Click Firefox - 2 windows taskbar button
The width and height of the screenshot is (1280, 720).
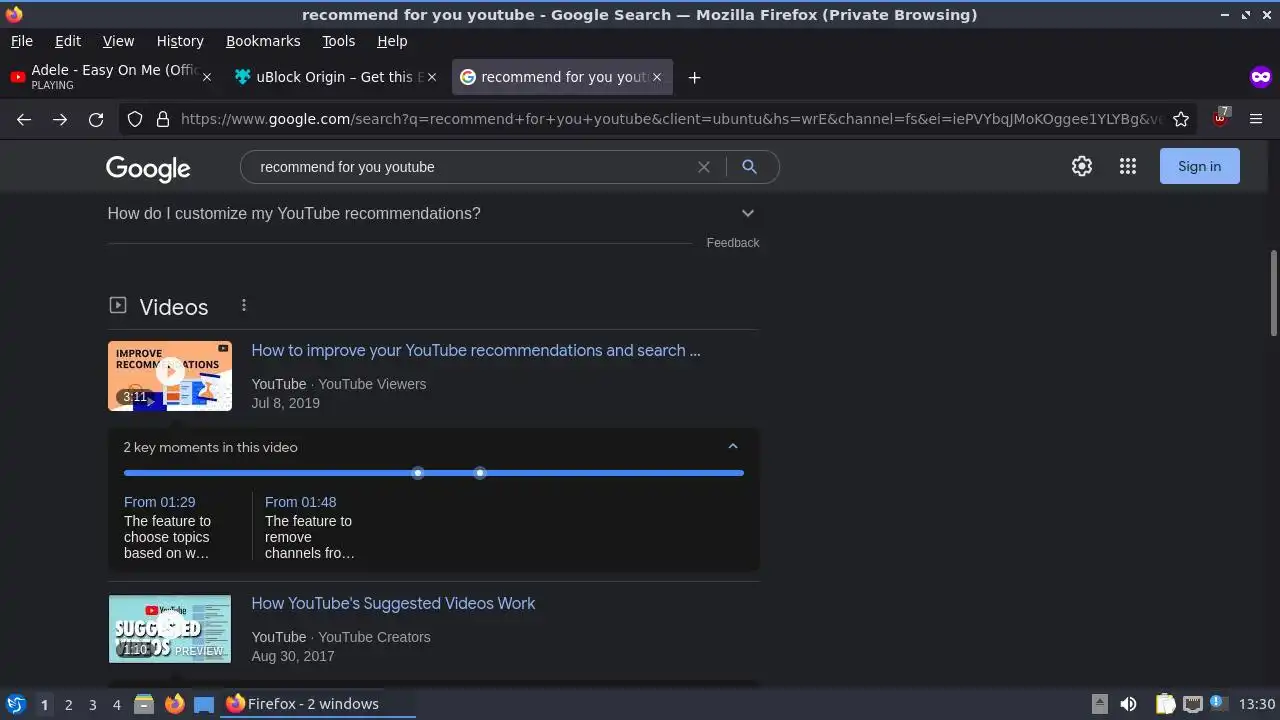click(318, 704)
